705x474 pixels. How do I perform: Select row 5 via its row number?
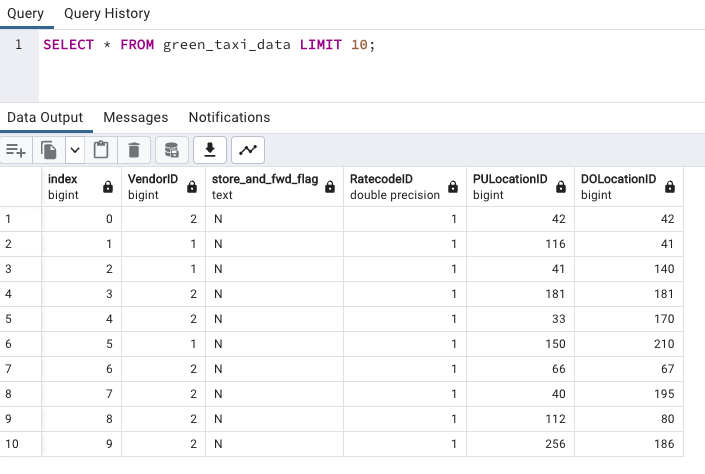coord(21,319)
